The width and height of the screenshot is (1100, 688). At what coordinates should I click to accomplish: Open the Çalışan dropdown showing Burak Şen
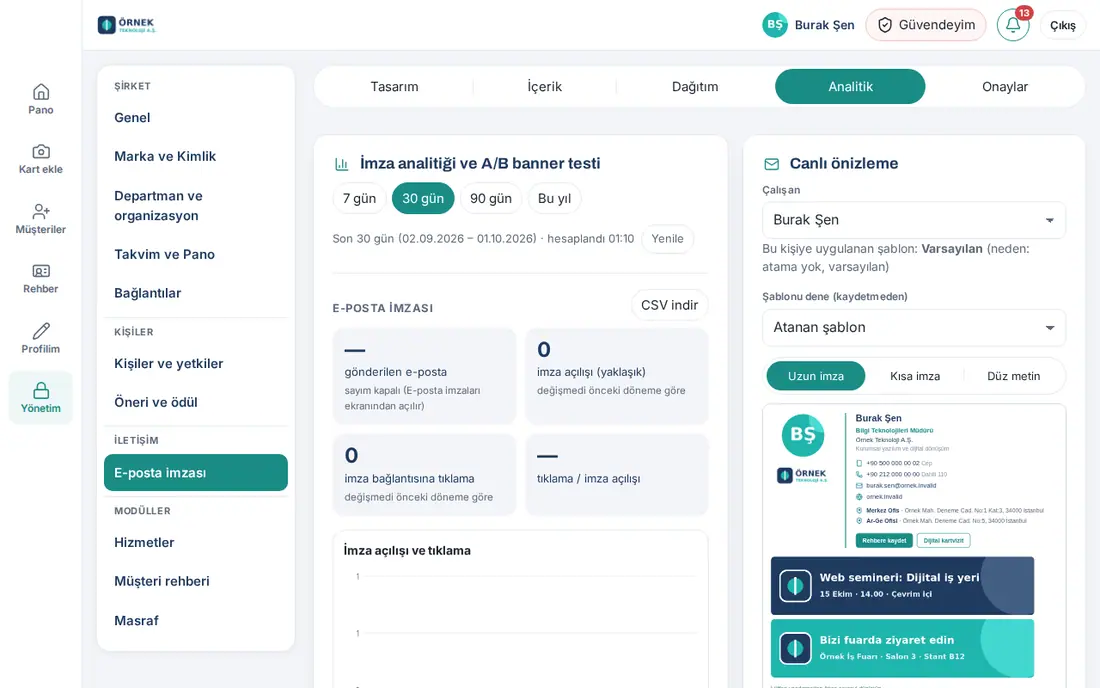tap(913, 220)
